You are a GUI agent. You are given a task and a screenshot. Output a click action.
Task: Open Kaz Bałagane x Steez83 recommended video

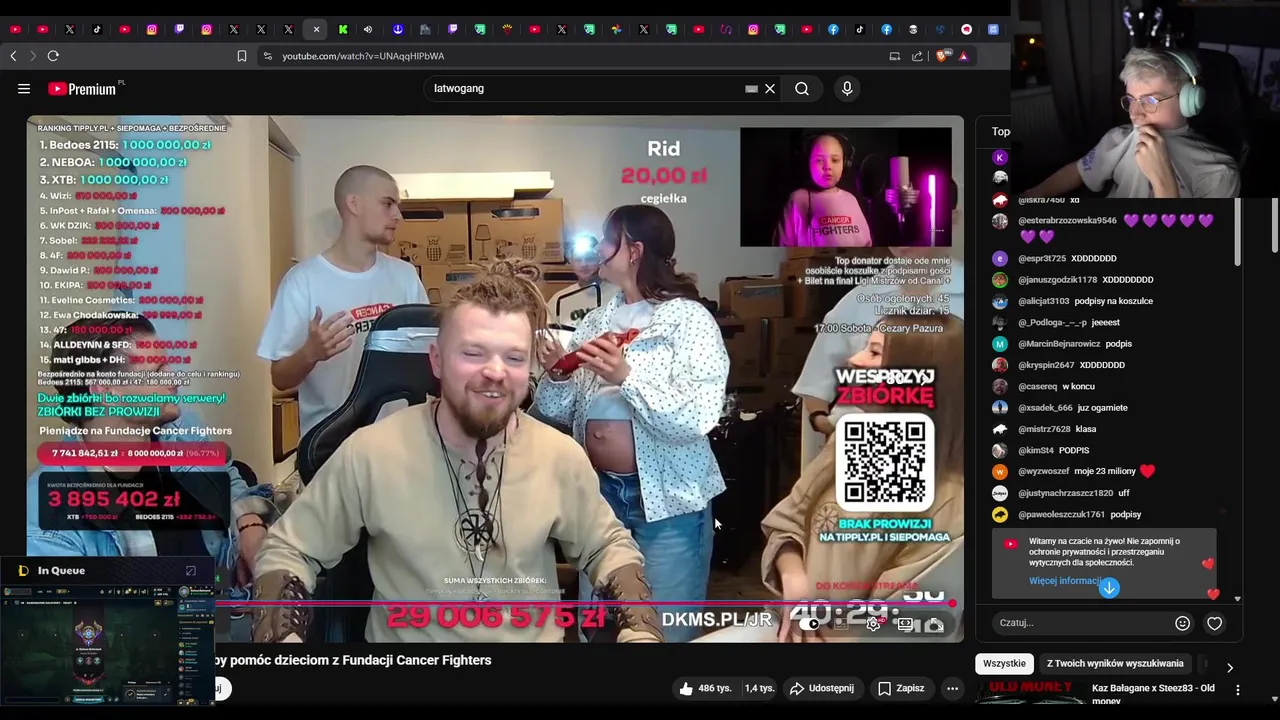coord(1153,694)
